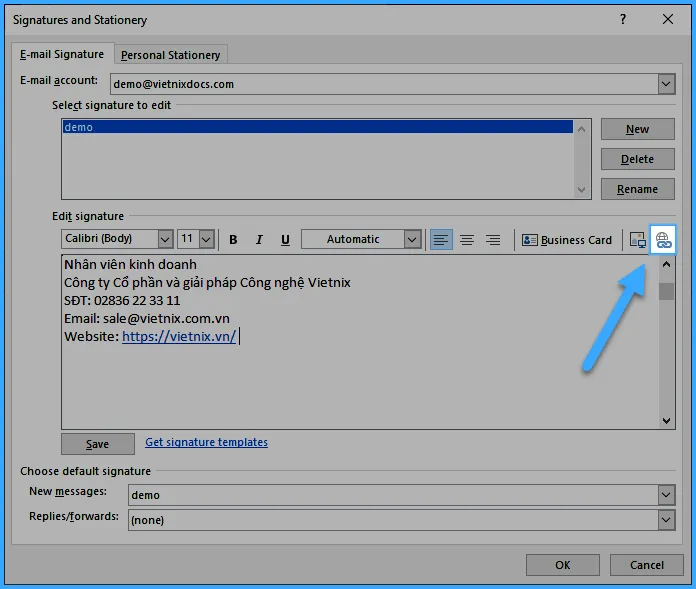Insert a Business Card
The height and width of the screenshot is (589, 696).
tap(566, 240)
